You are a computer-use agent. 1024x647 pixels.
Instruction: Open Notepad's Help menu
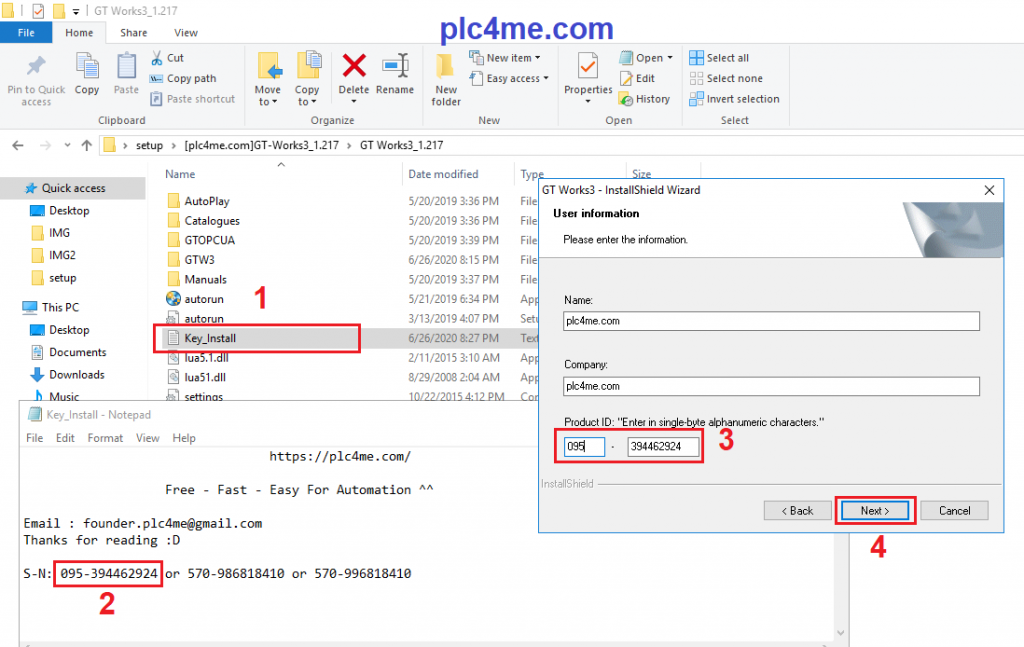click(x=184, y=438)
